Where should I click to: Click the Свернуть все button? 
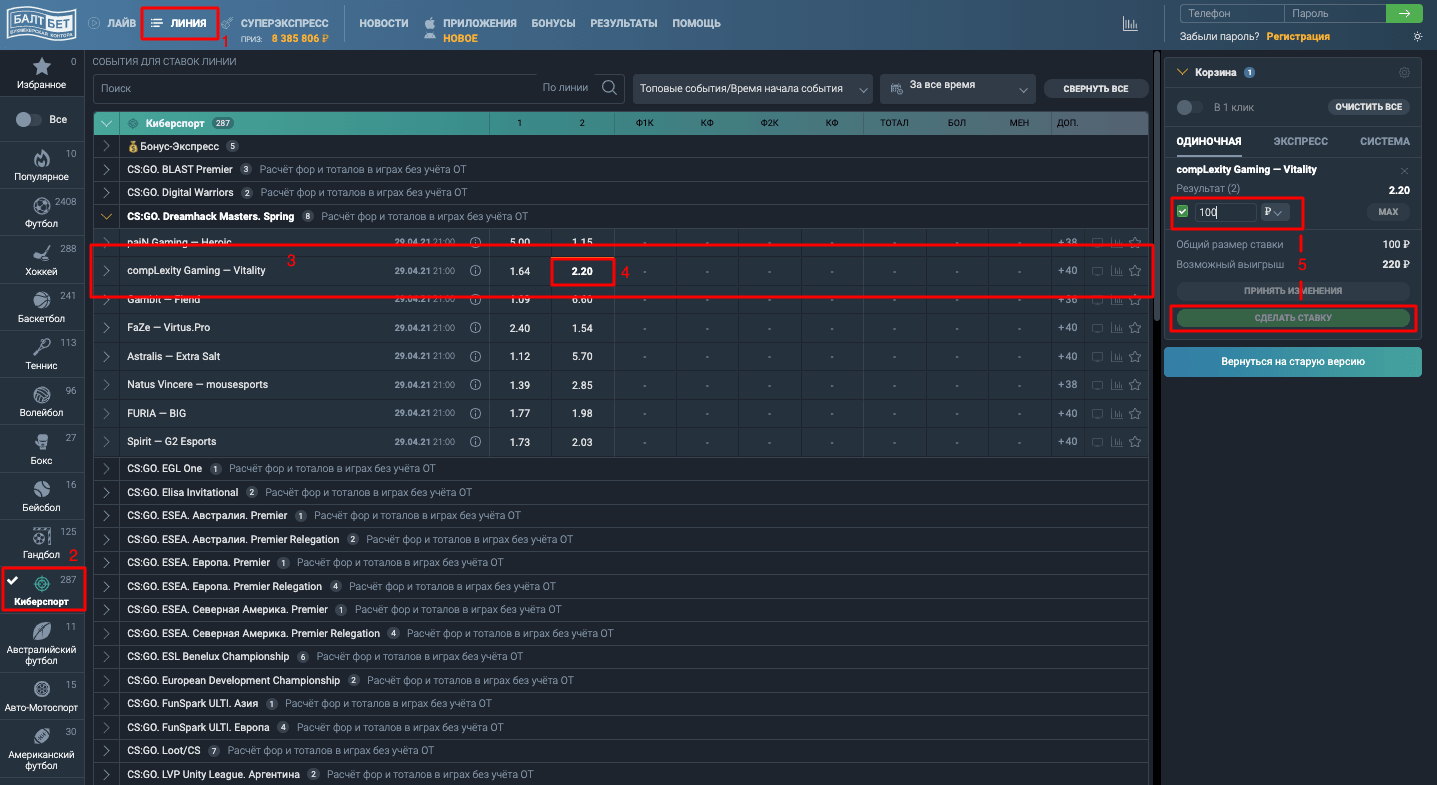(x=1096, y=89)
